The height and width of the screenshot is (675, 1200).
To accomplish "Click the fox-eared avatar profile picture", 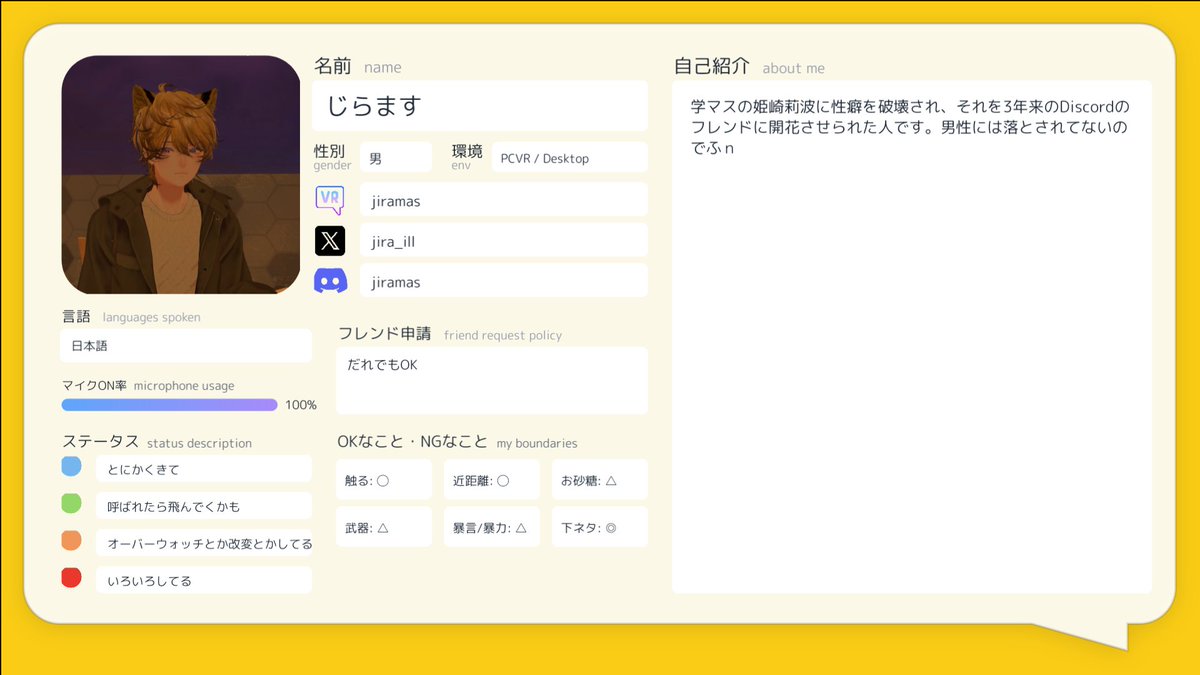I will coord(181,174).
